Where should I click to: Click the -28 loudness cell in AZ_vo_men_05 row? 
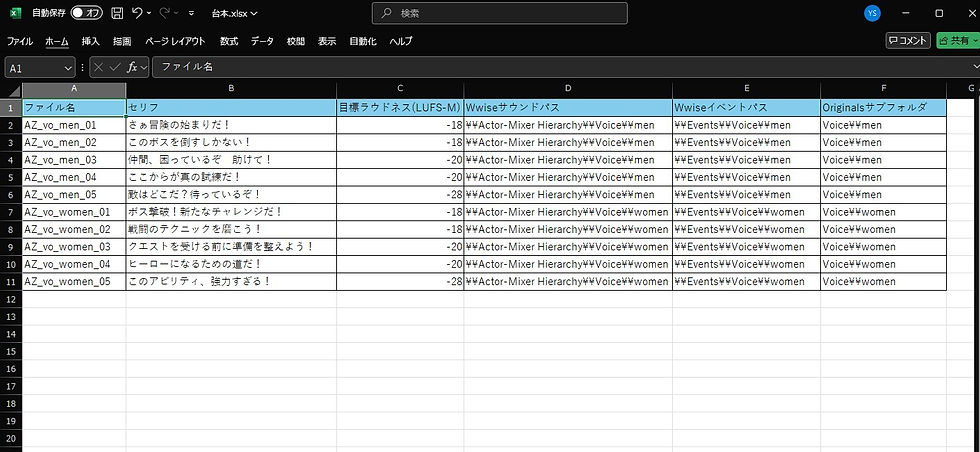pyautogui.click(x=400, y=195)
